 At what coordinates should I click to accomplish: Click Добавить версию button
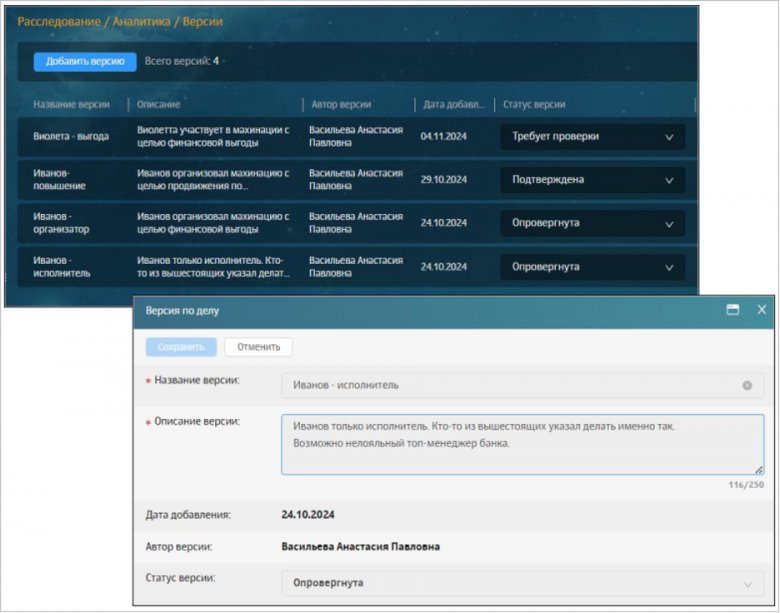85,62
